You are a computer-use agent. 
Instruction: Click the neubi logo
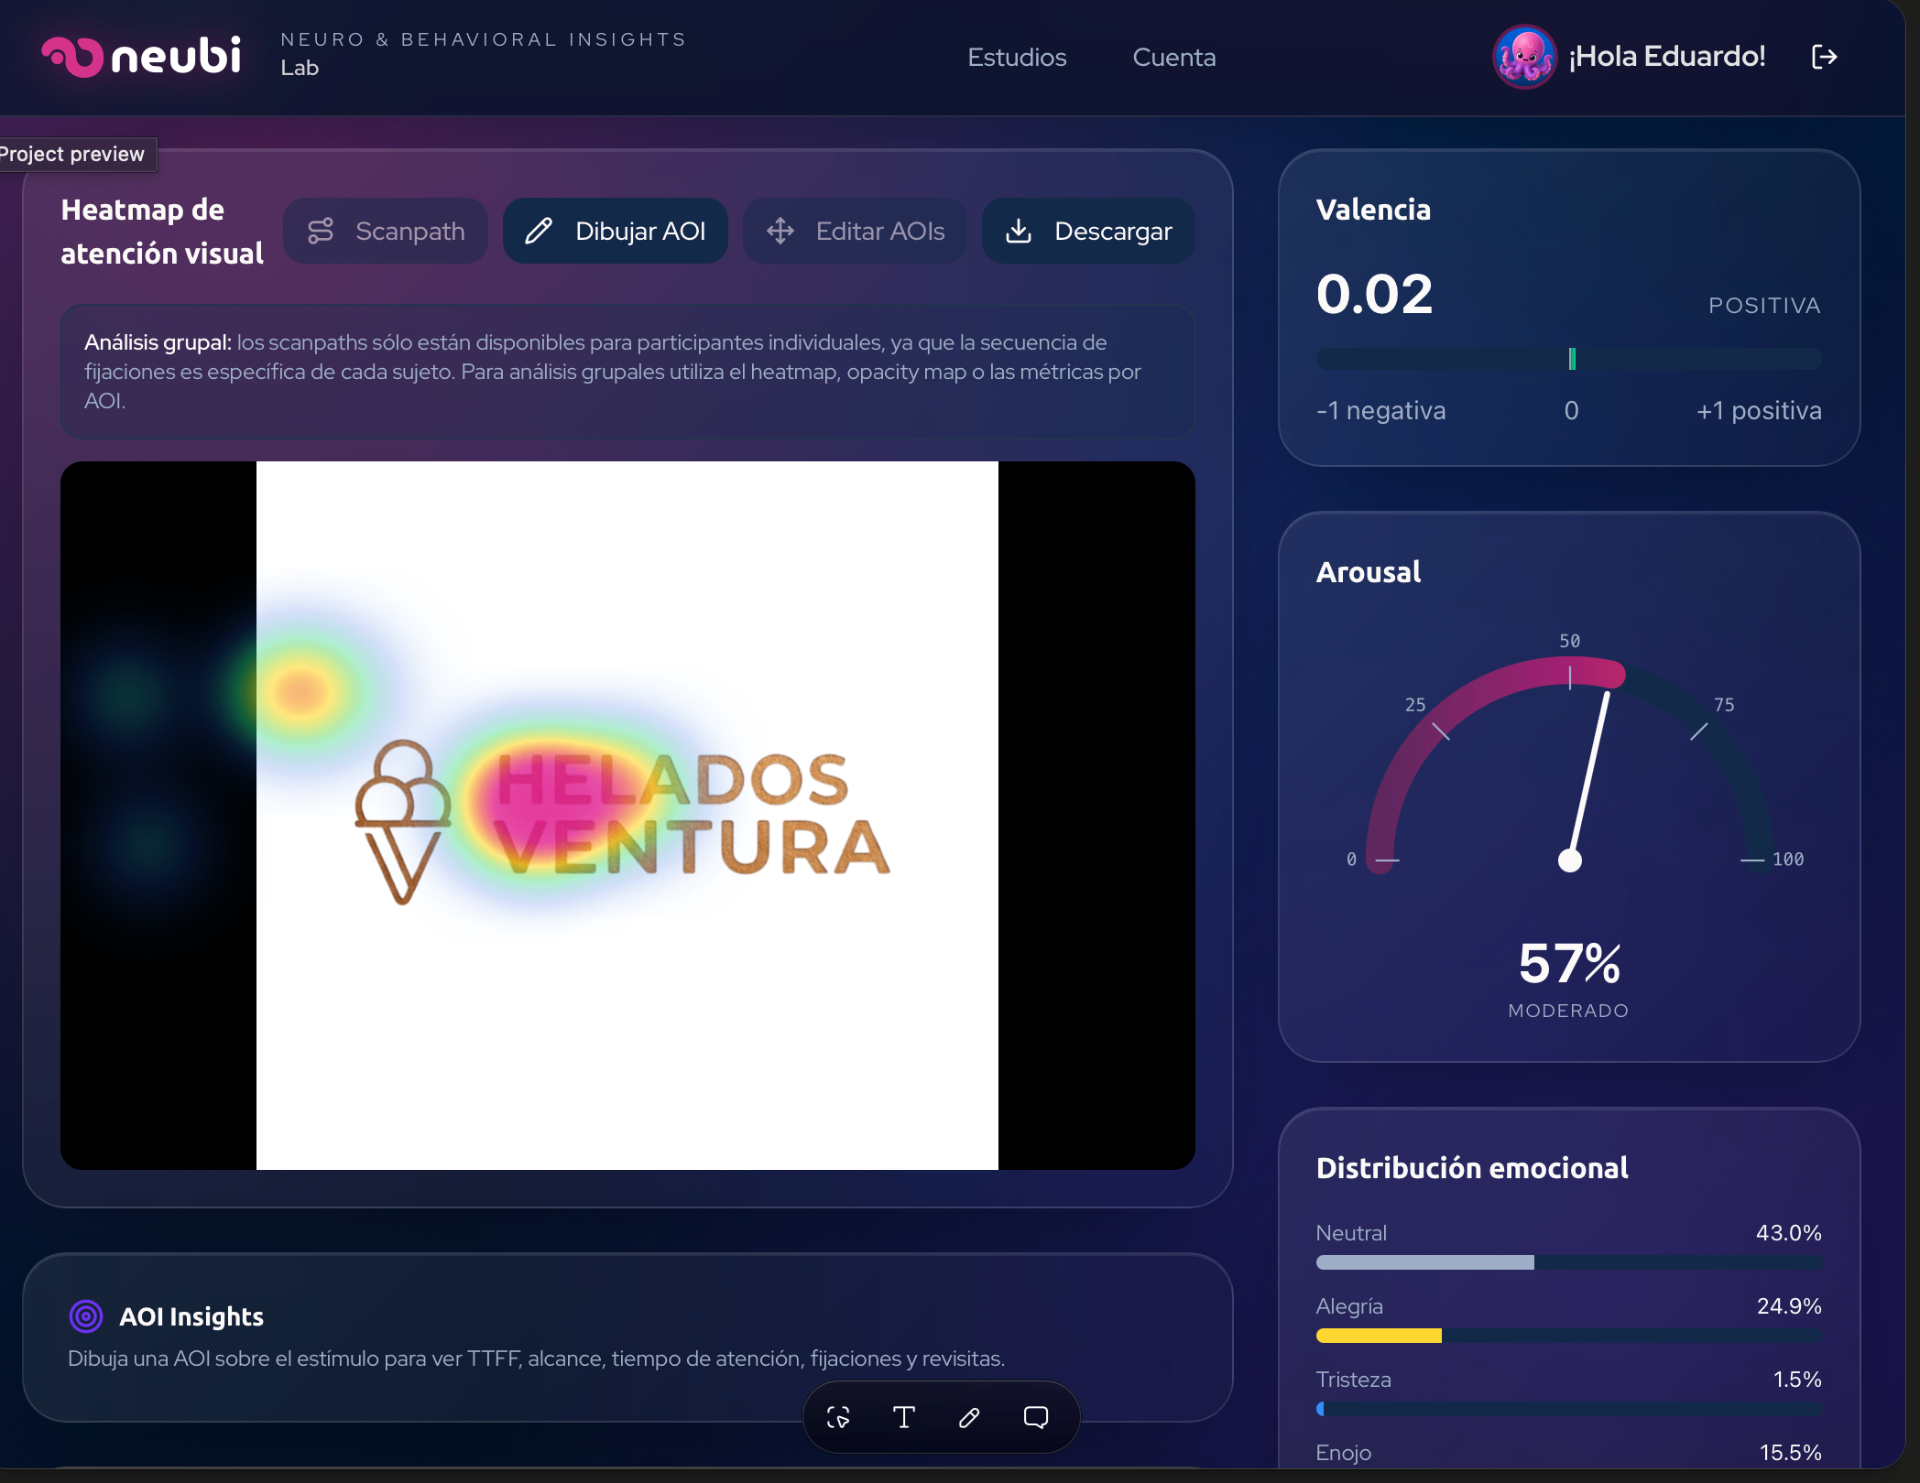(141, 56)
